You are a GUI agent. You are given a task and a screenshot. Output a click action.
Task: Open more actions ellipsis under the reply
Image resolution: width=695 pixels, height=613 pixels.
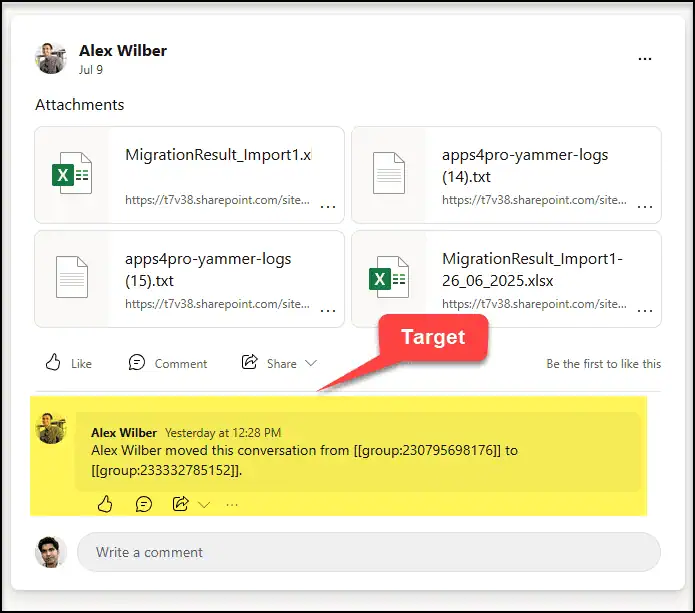(232, 505)
